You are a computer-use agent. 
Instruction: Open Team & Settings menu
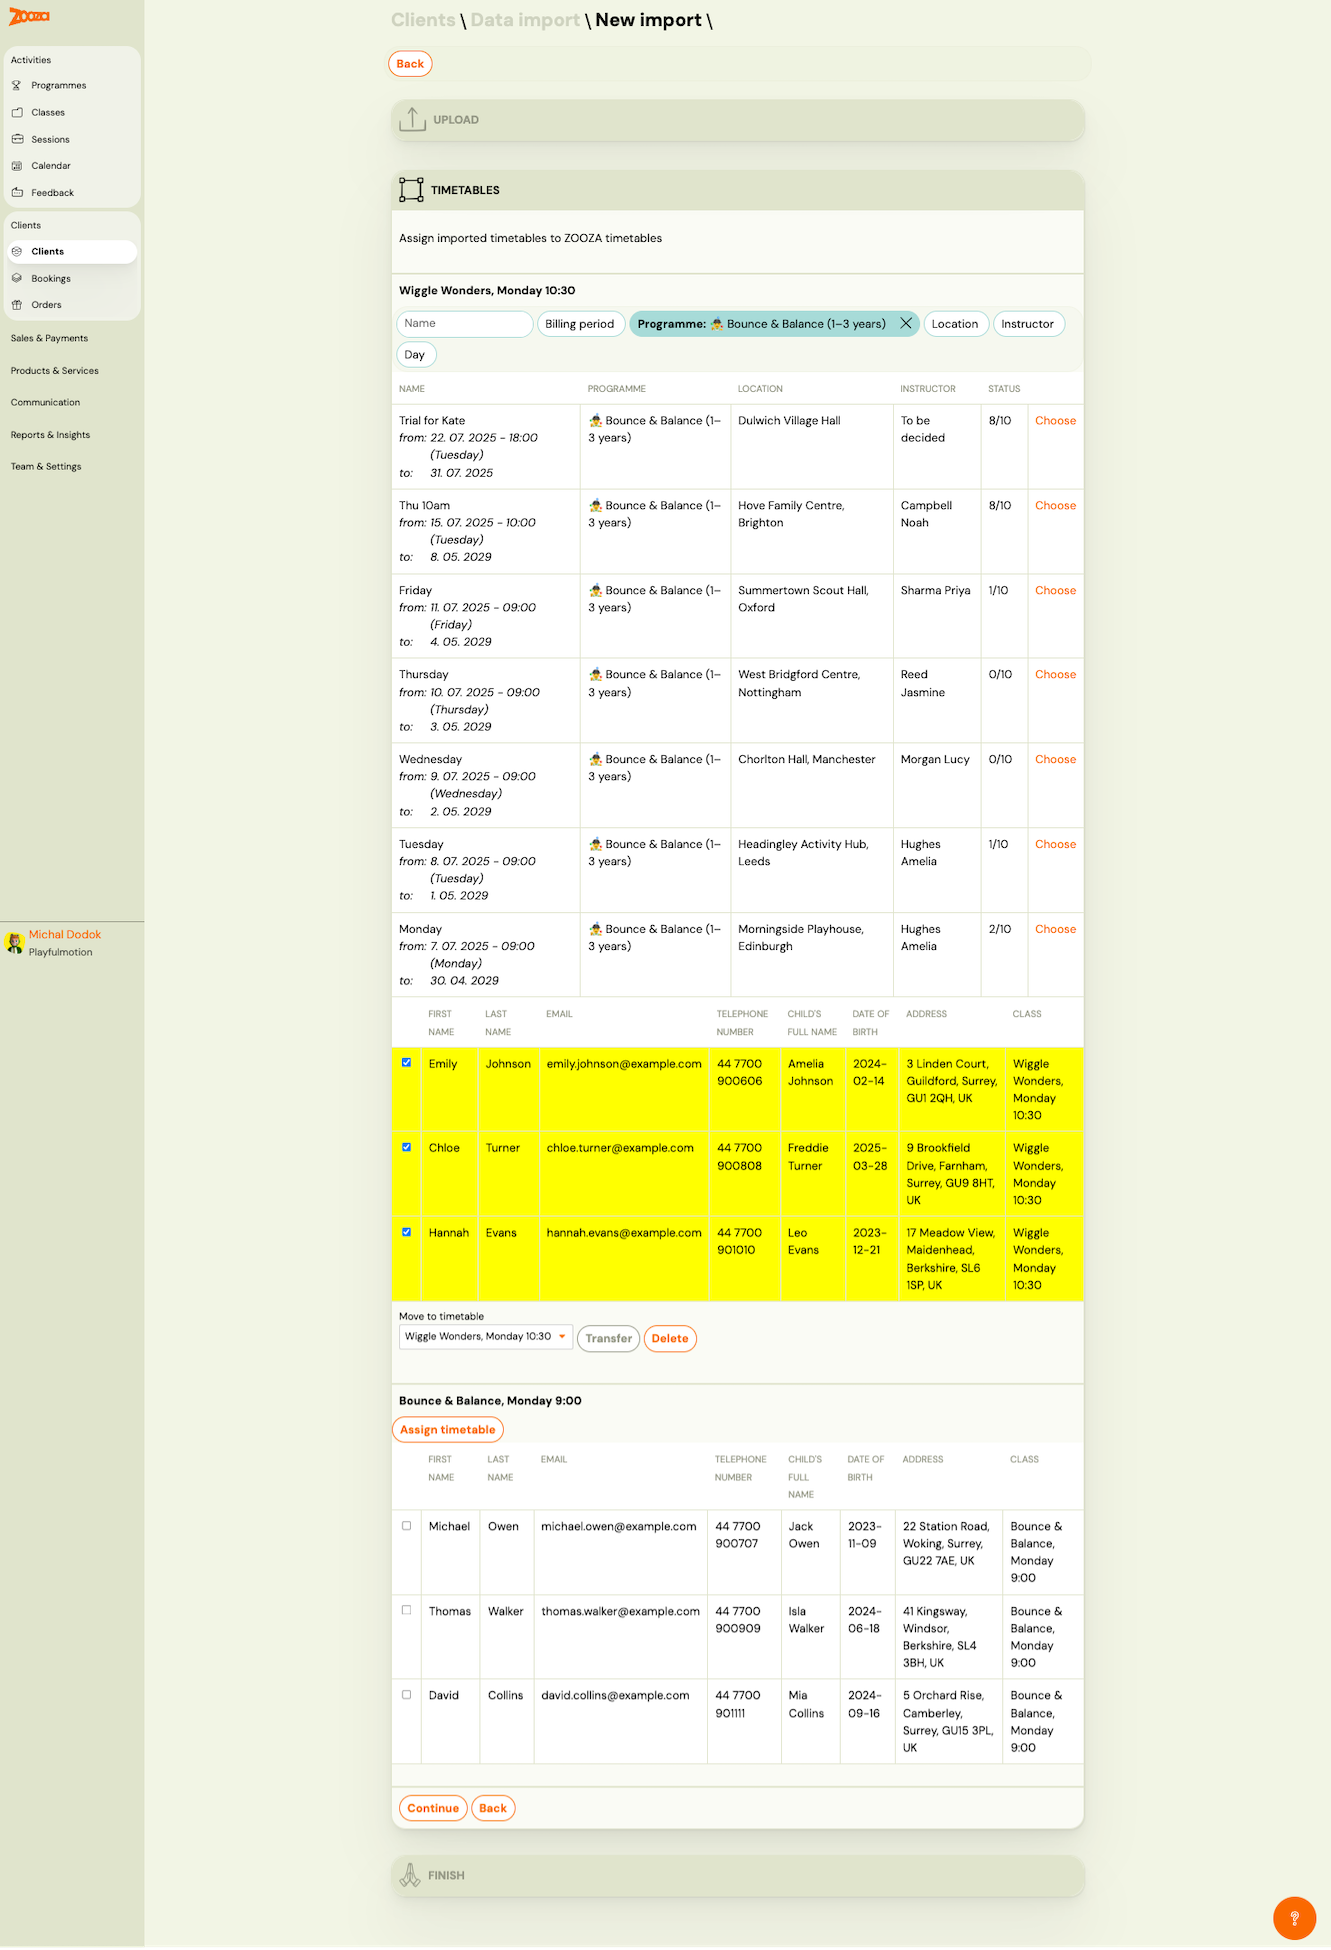tap(46, 467)
